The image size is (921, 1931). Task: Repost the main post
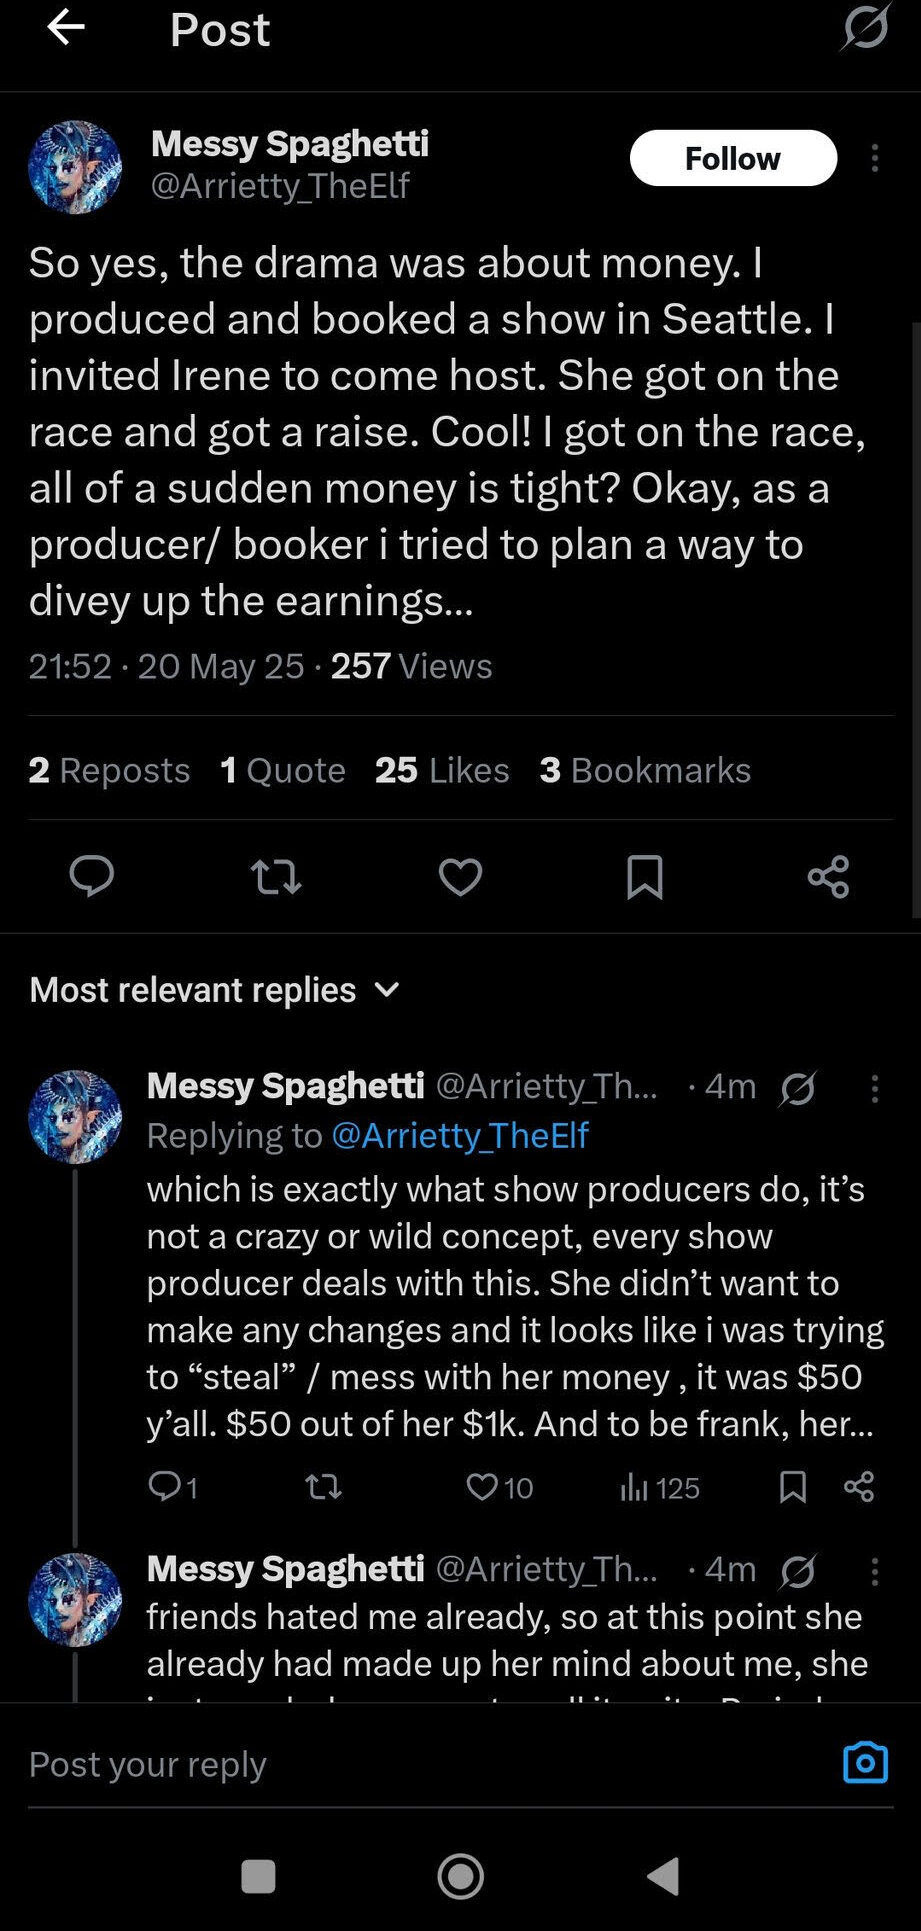click(x=275, y=877)
